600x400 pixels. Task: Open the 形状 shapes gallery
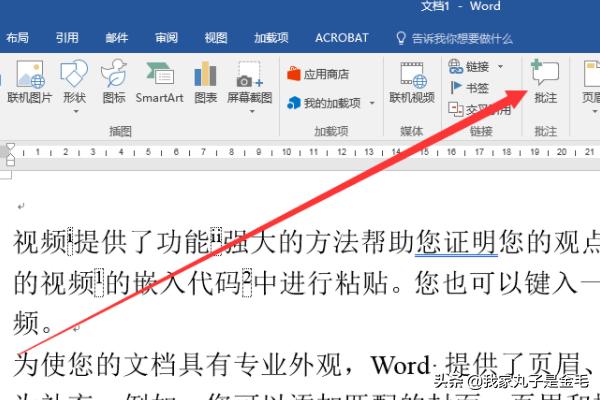(74, 82)
